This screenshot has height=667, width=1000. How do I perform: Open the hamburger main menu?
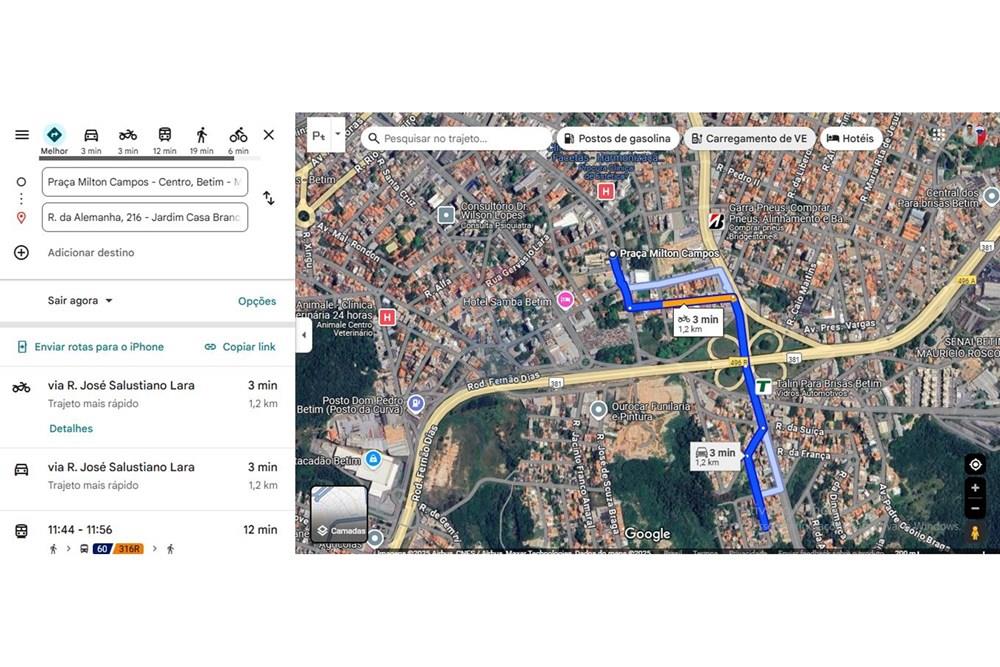22,135
